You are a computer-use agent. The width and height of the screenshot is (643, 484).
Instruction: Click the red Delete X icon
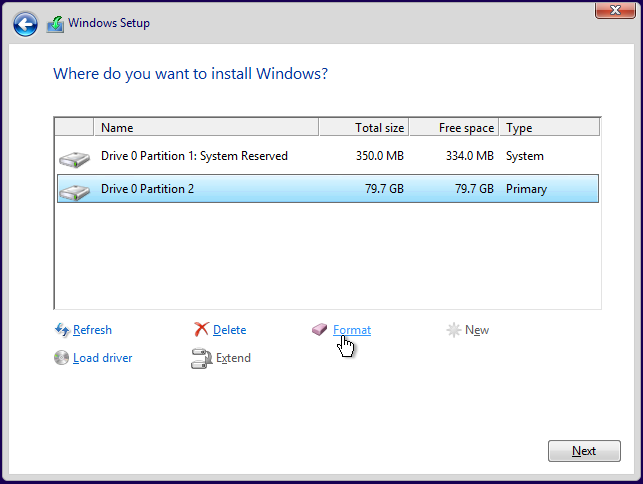click(x=201, y=330)
